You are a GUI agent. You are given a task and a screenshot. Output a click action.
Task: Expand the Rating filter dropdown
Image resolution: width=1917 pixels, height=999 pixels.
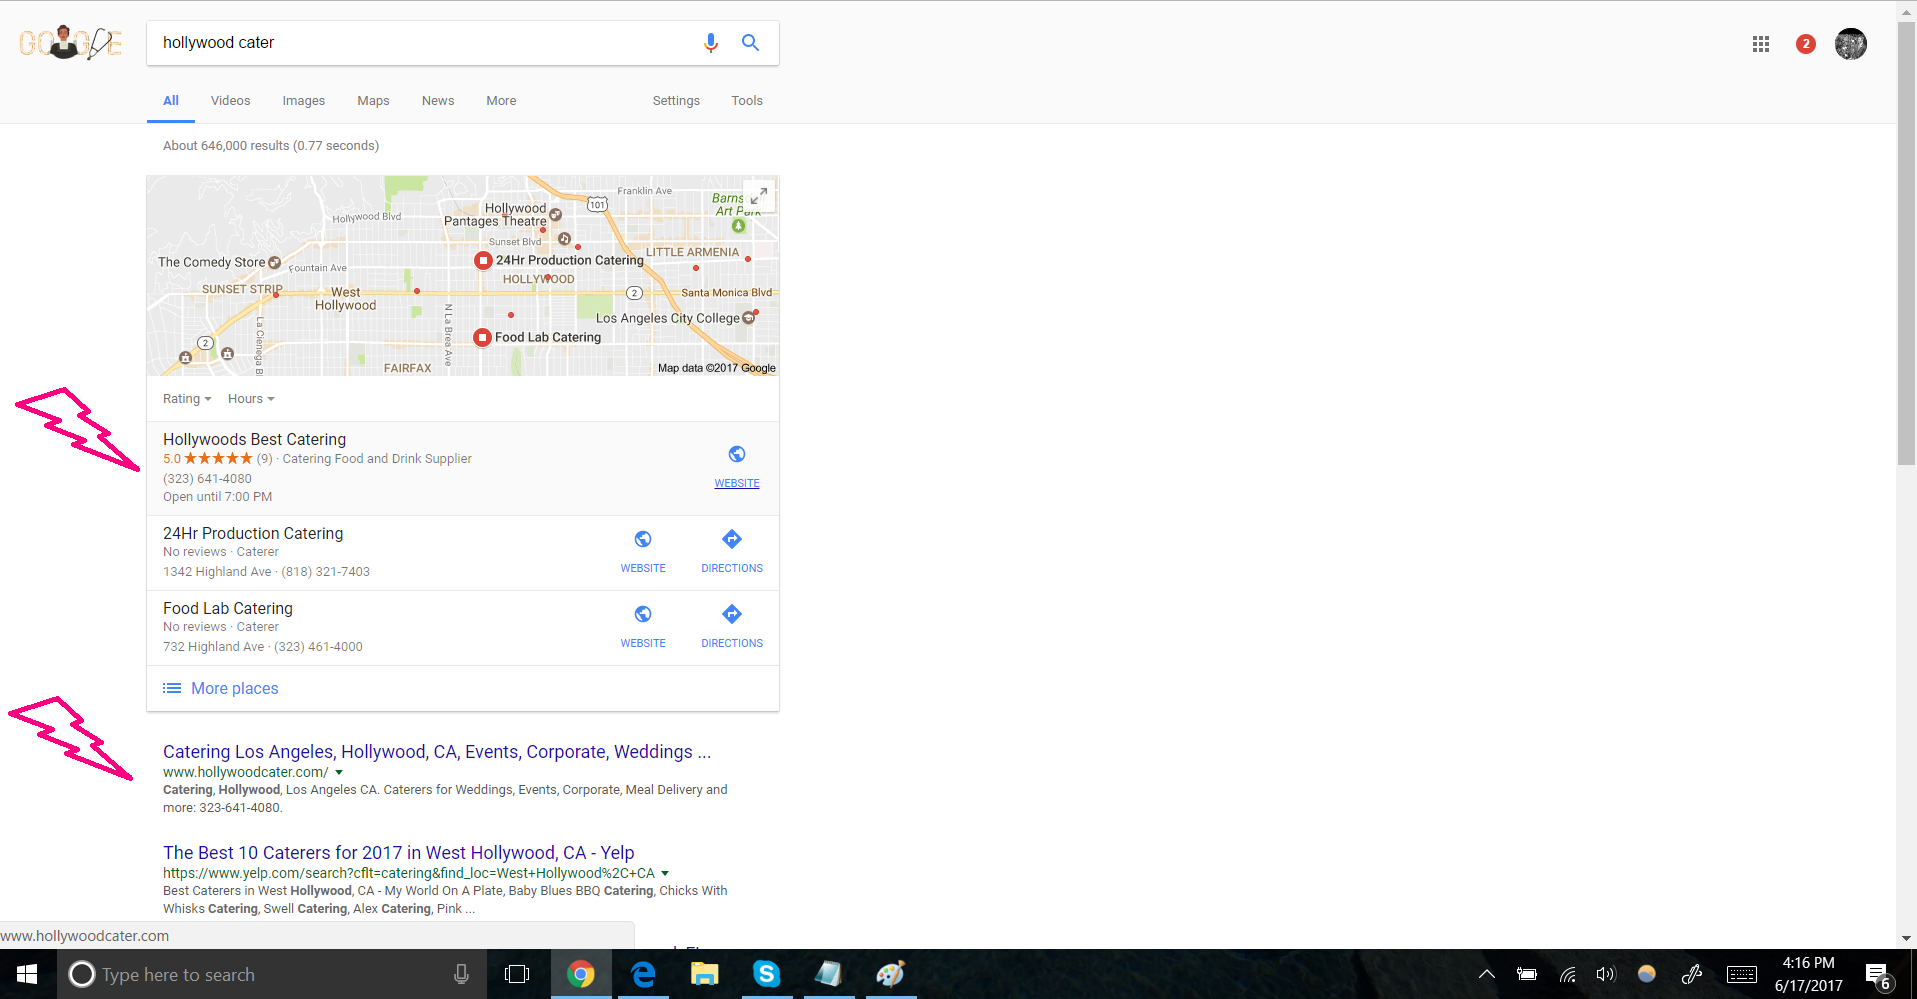coord(187,399)
